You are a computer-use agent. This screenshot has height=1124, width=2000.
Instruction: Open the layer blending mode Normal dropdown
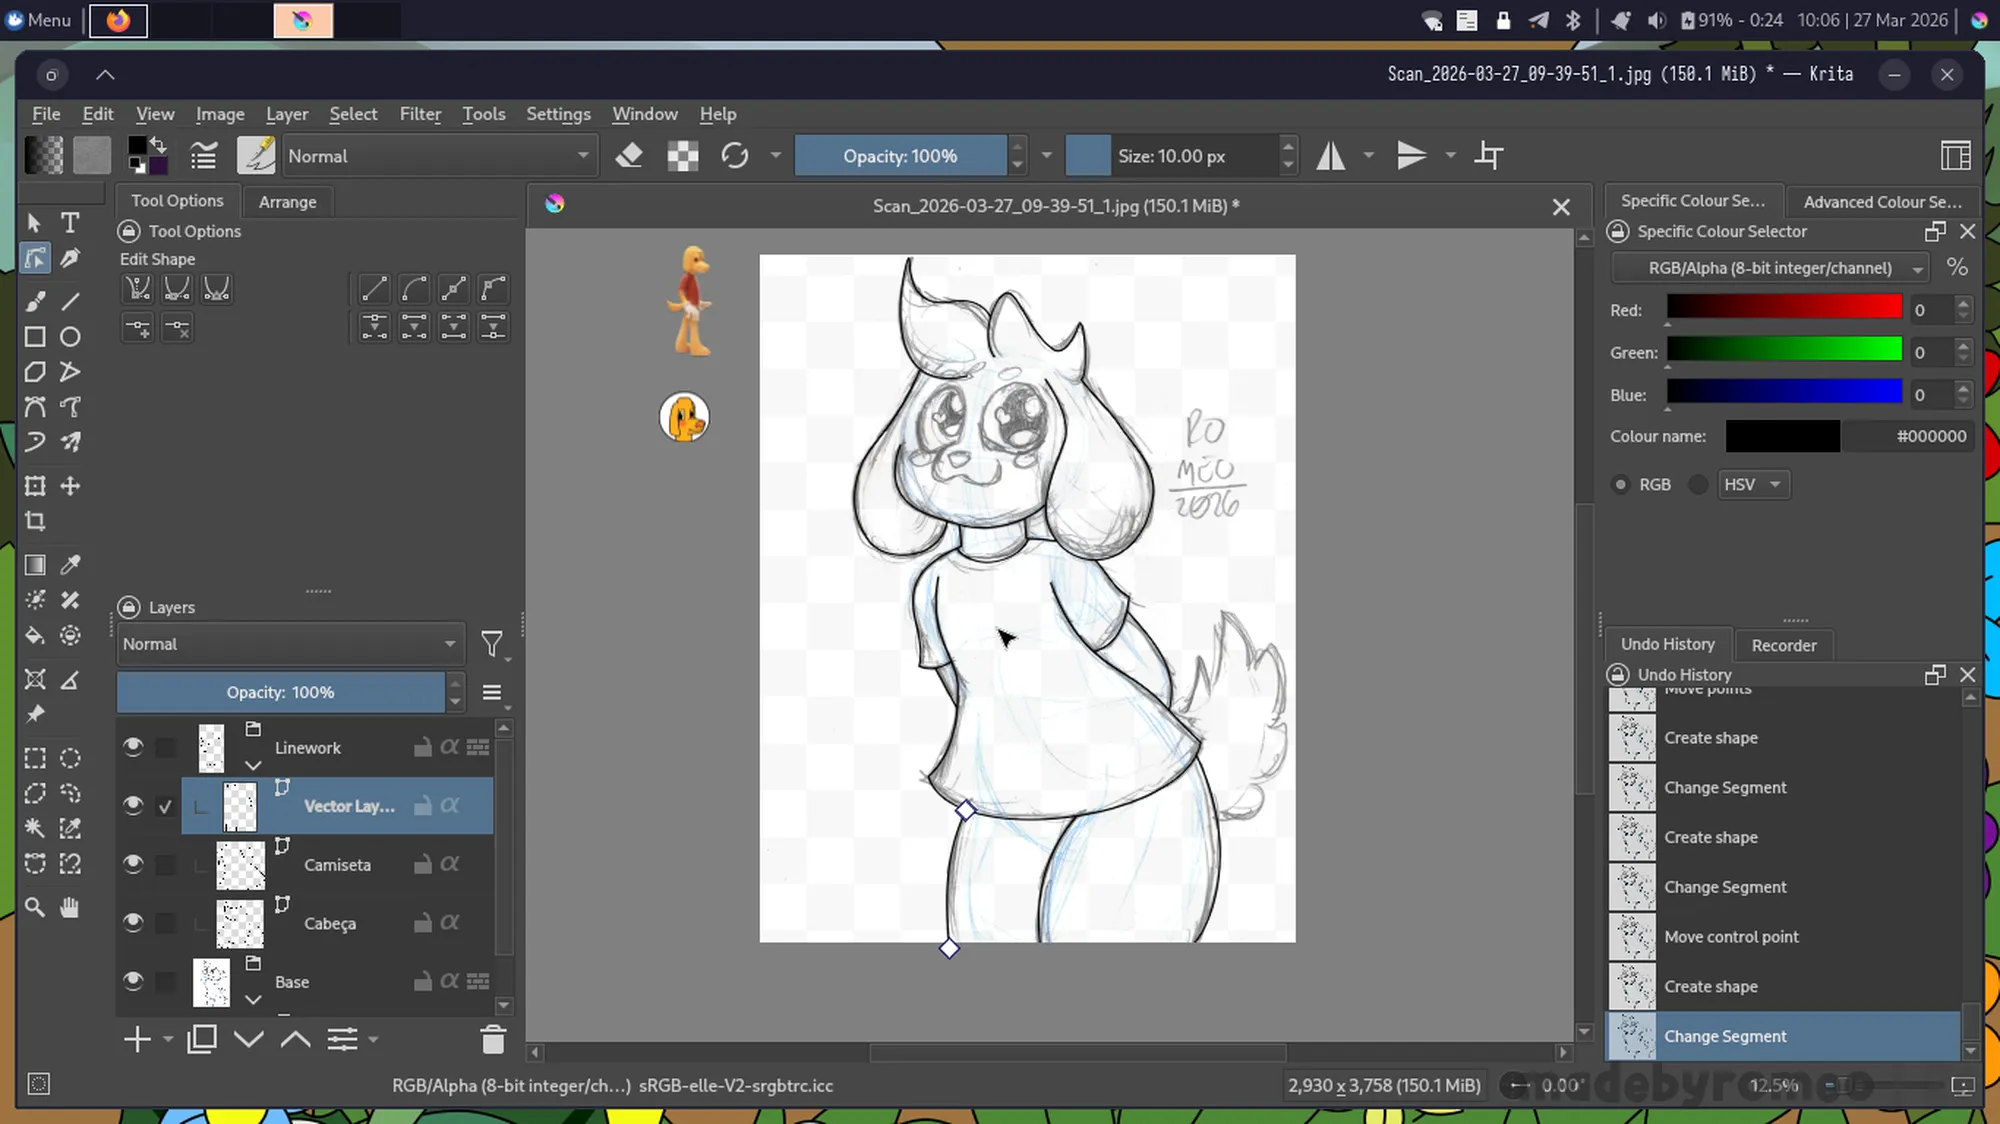288,645
